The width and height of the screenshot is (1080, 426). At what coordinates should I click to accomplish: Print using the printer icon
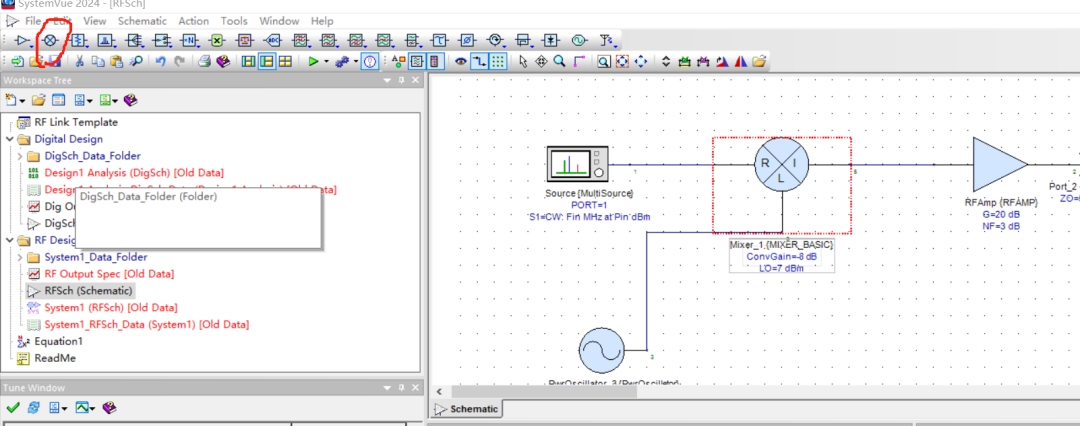(x=204, y=61)
